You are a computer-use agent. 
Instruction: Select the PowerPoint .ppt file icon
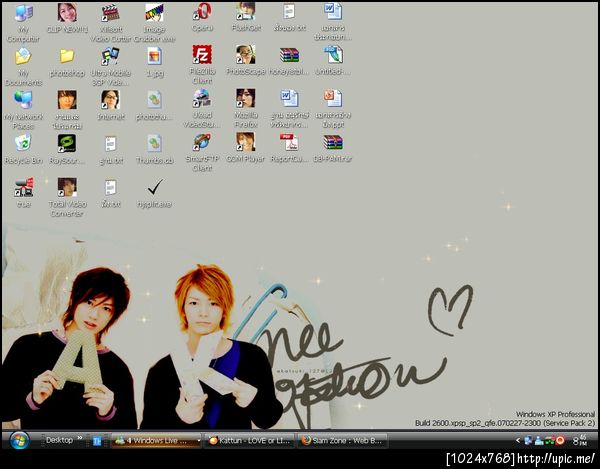(x=333, y=98)
